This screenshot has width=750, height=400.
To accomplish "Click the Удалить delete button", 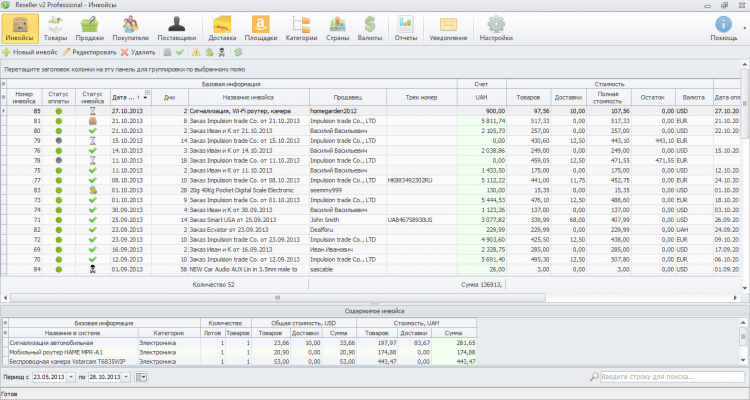I will 138,51.
